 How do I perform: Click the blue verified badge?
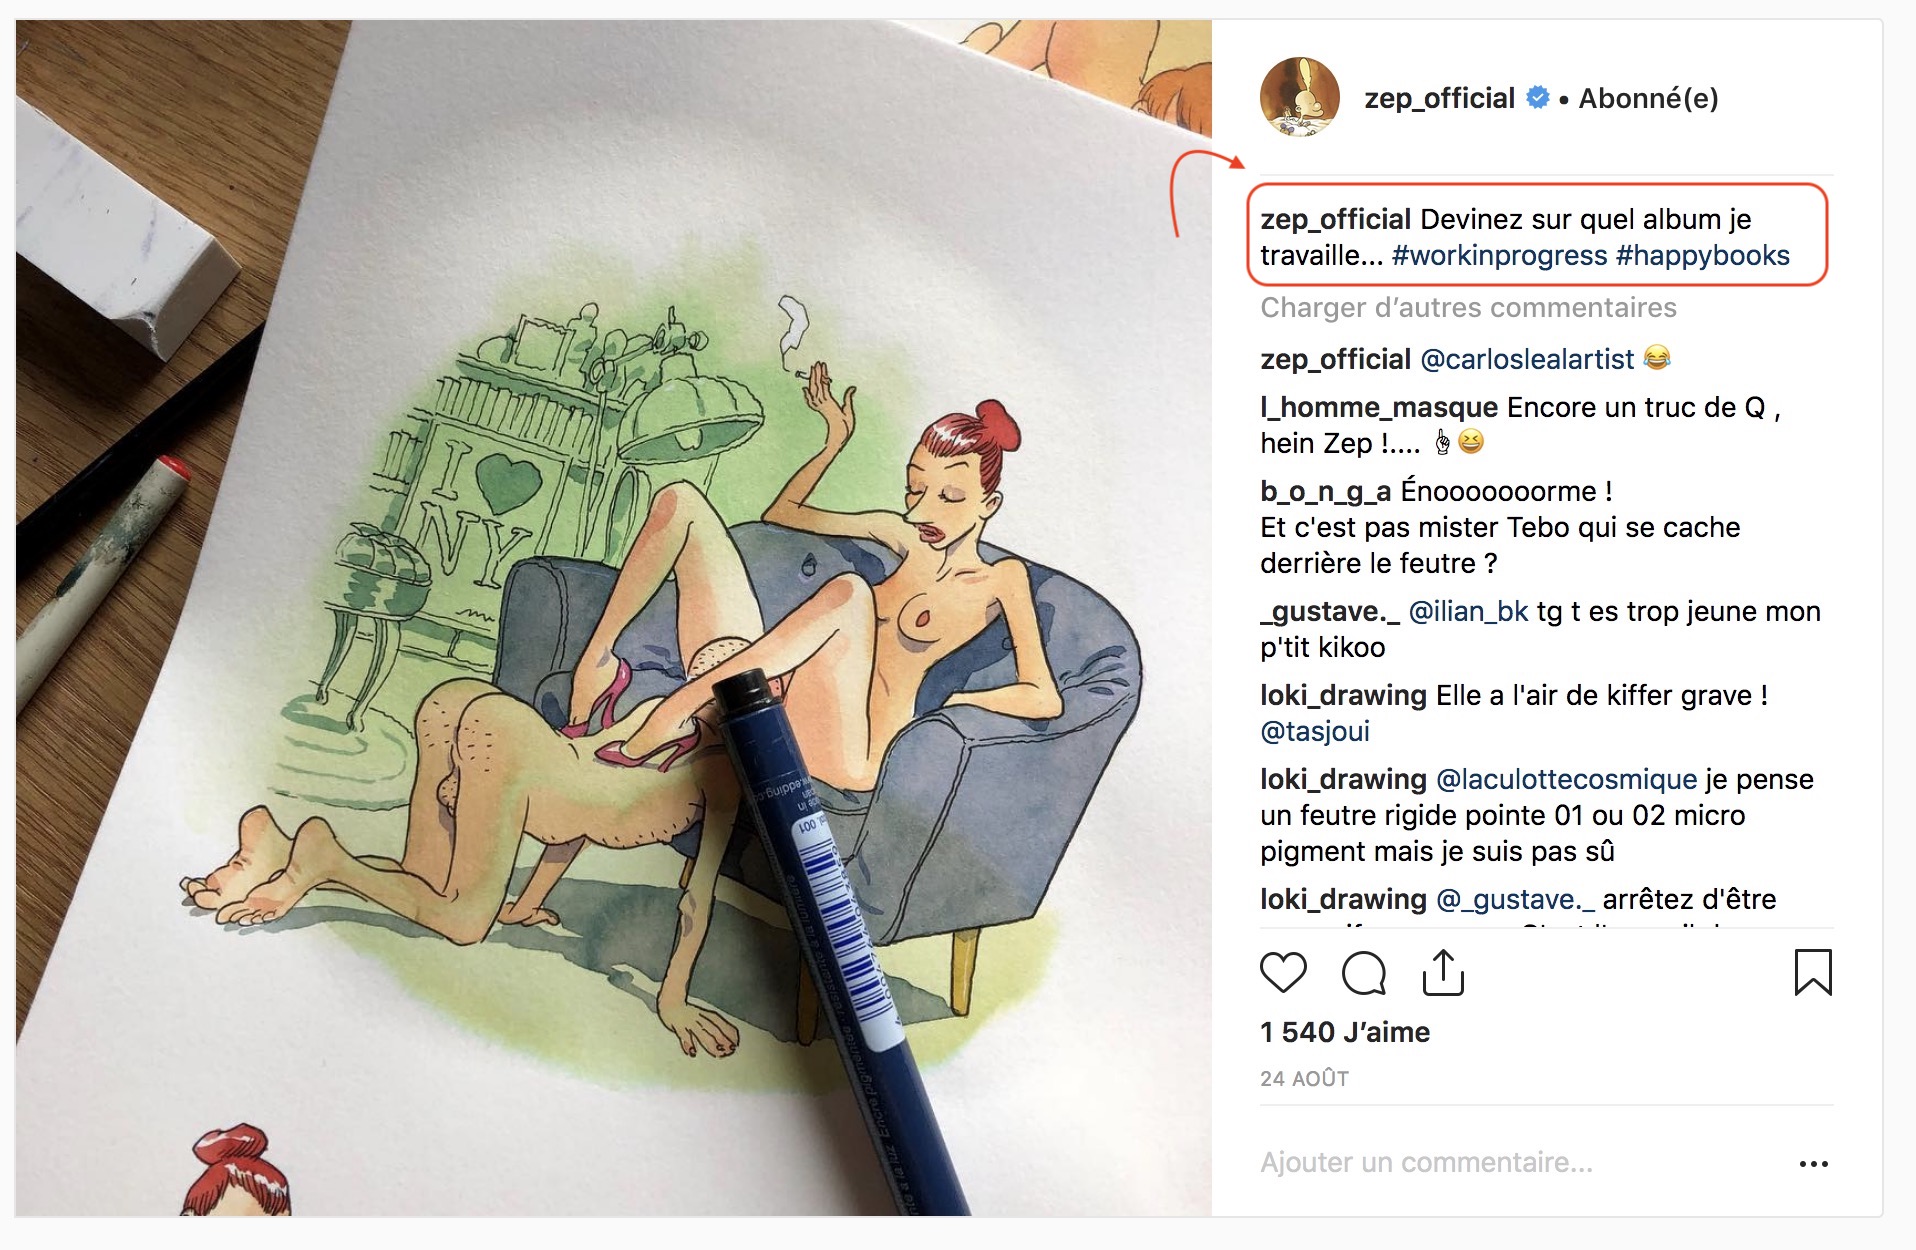1538,98
